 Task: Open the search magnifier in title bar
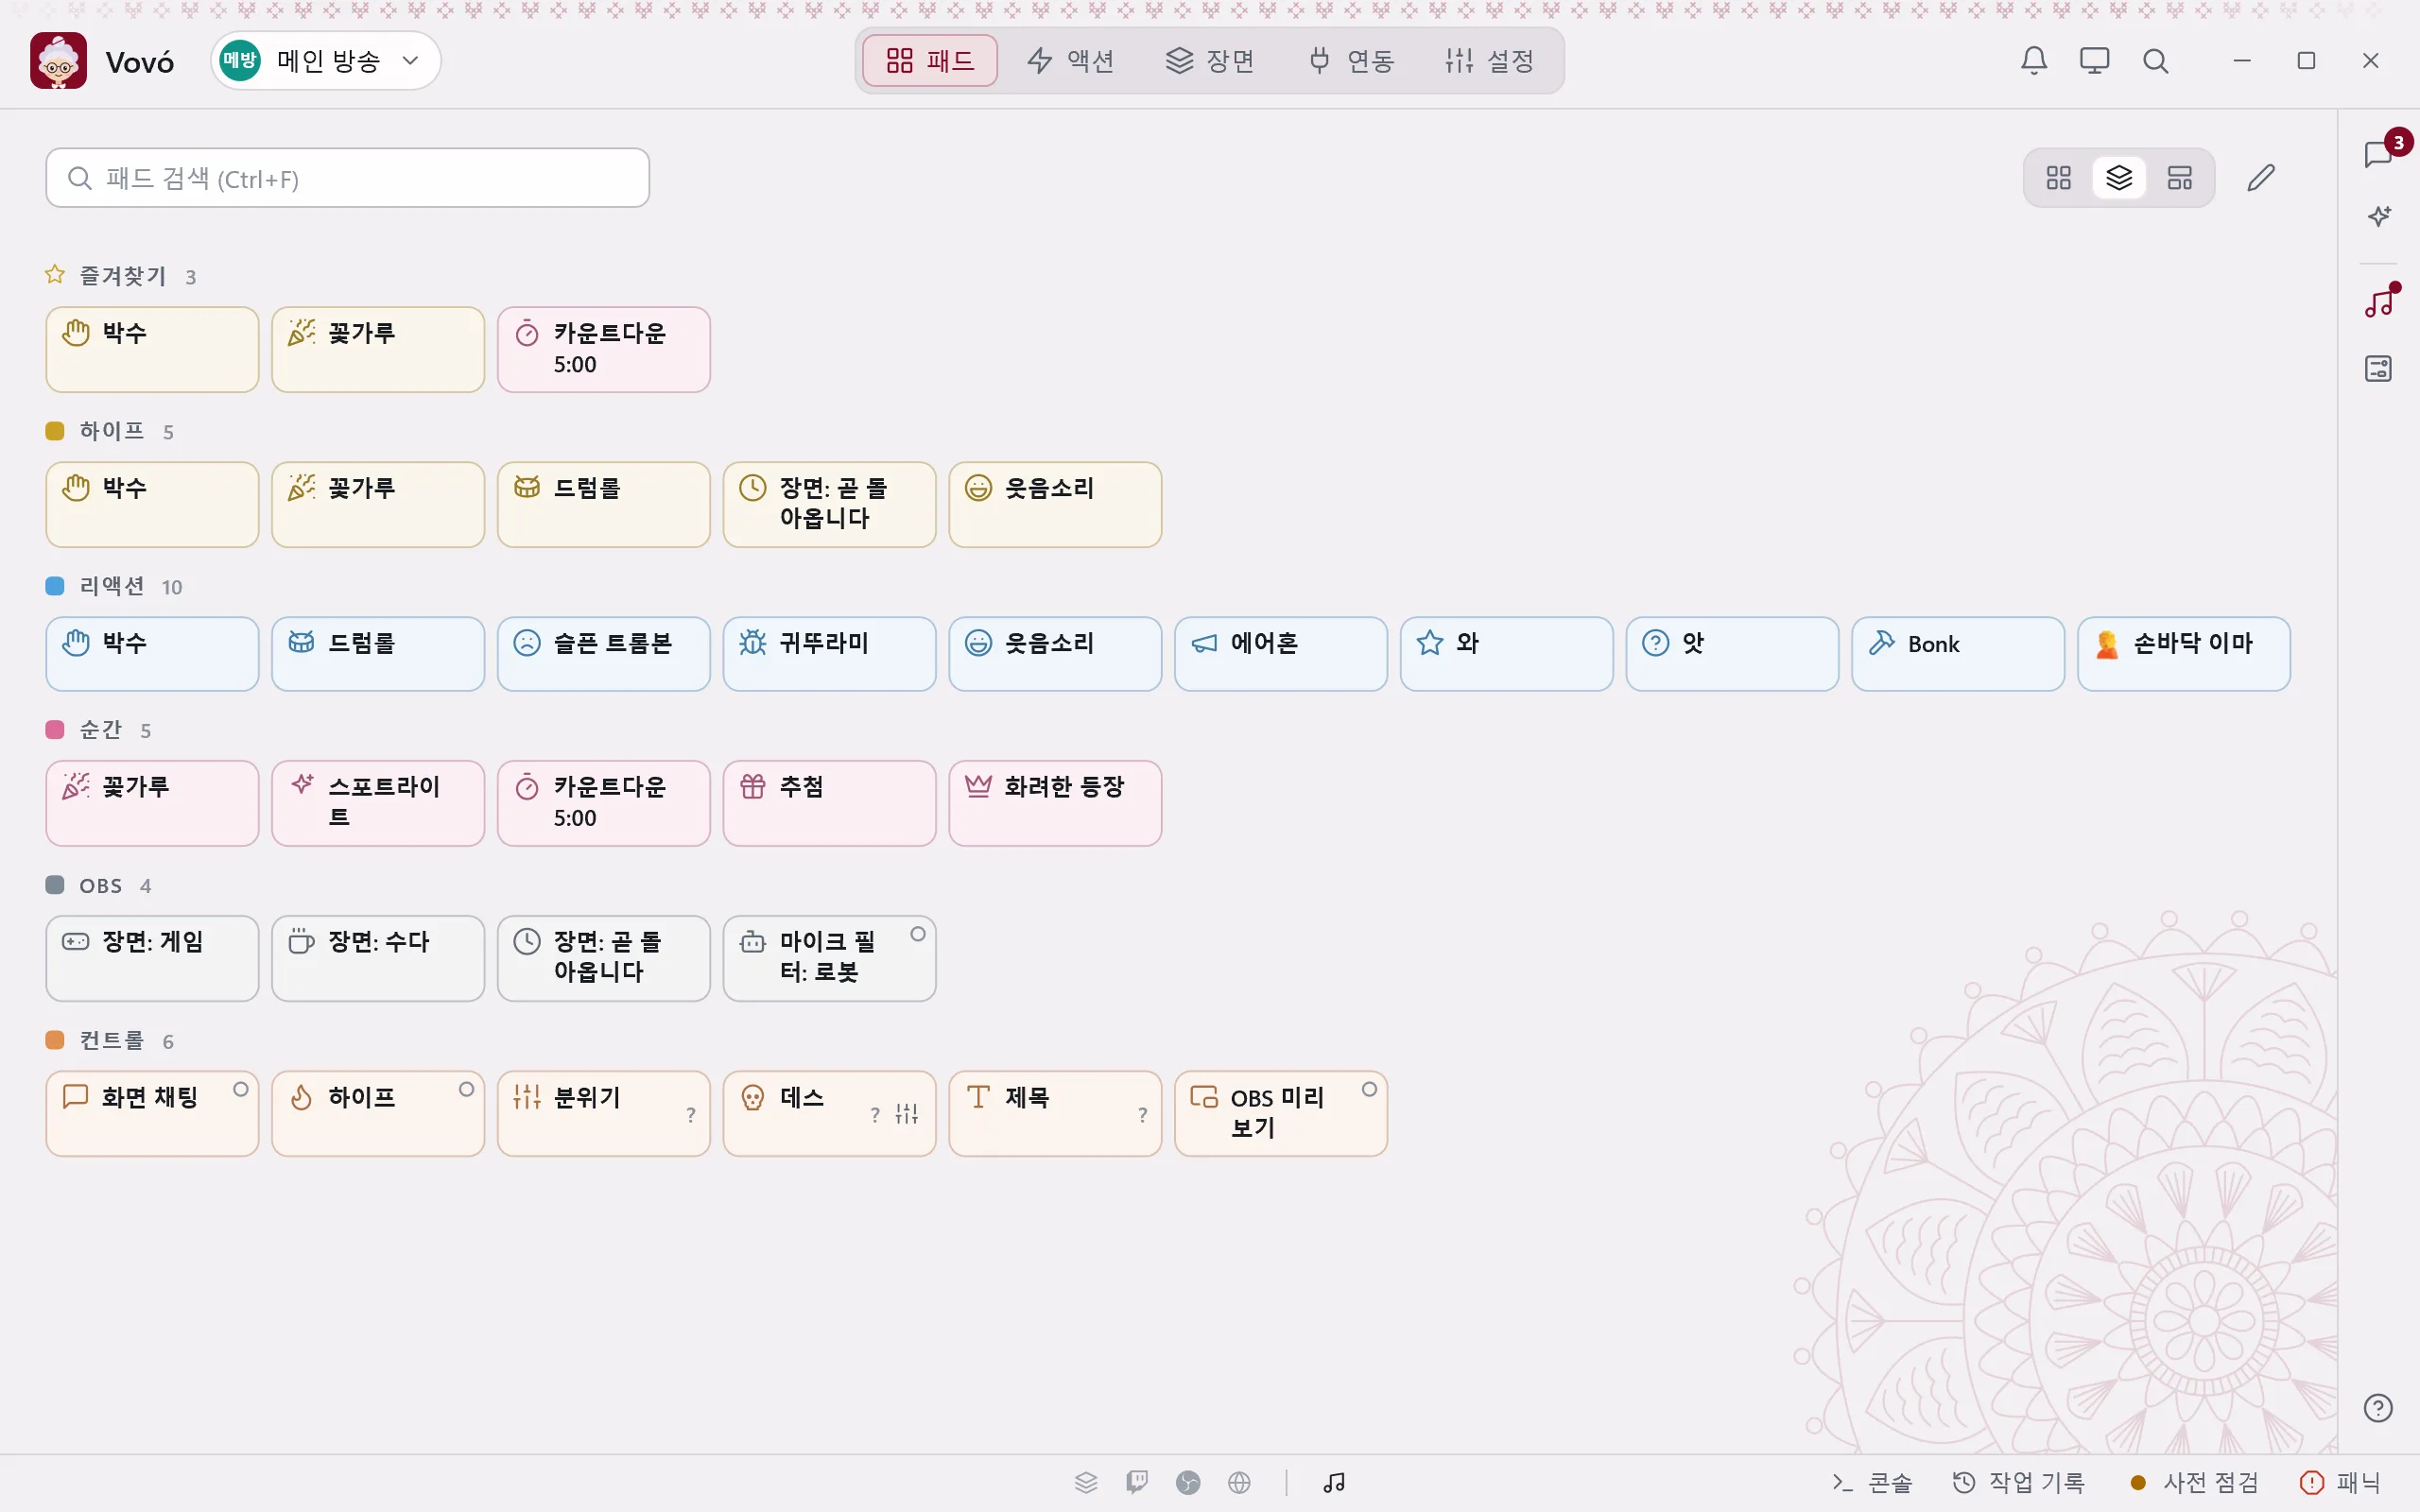(2156, 61)
